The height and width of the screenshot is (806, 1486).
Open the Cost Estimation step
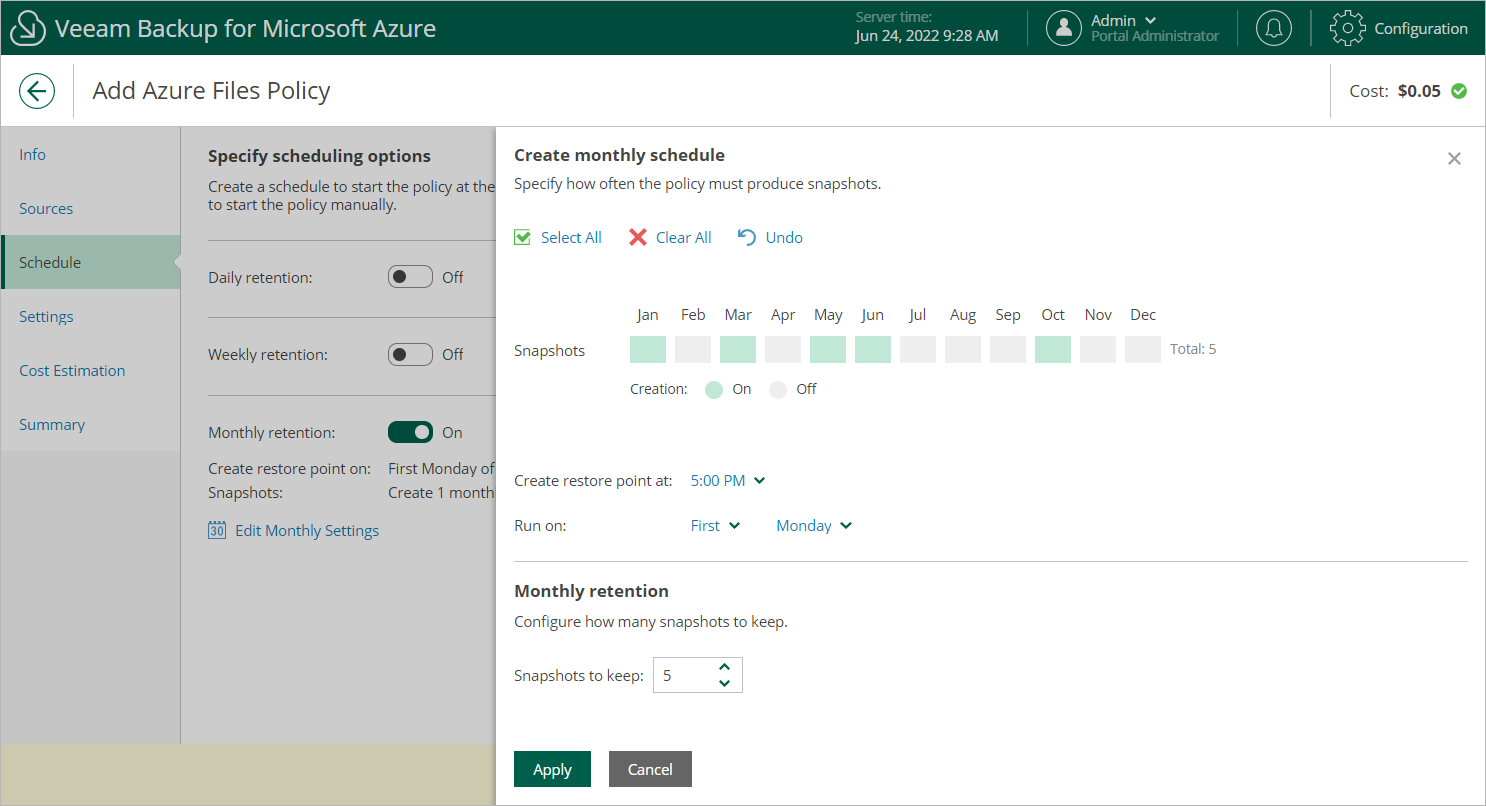tap(72, 371)
